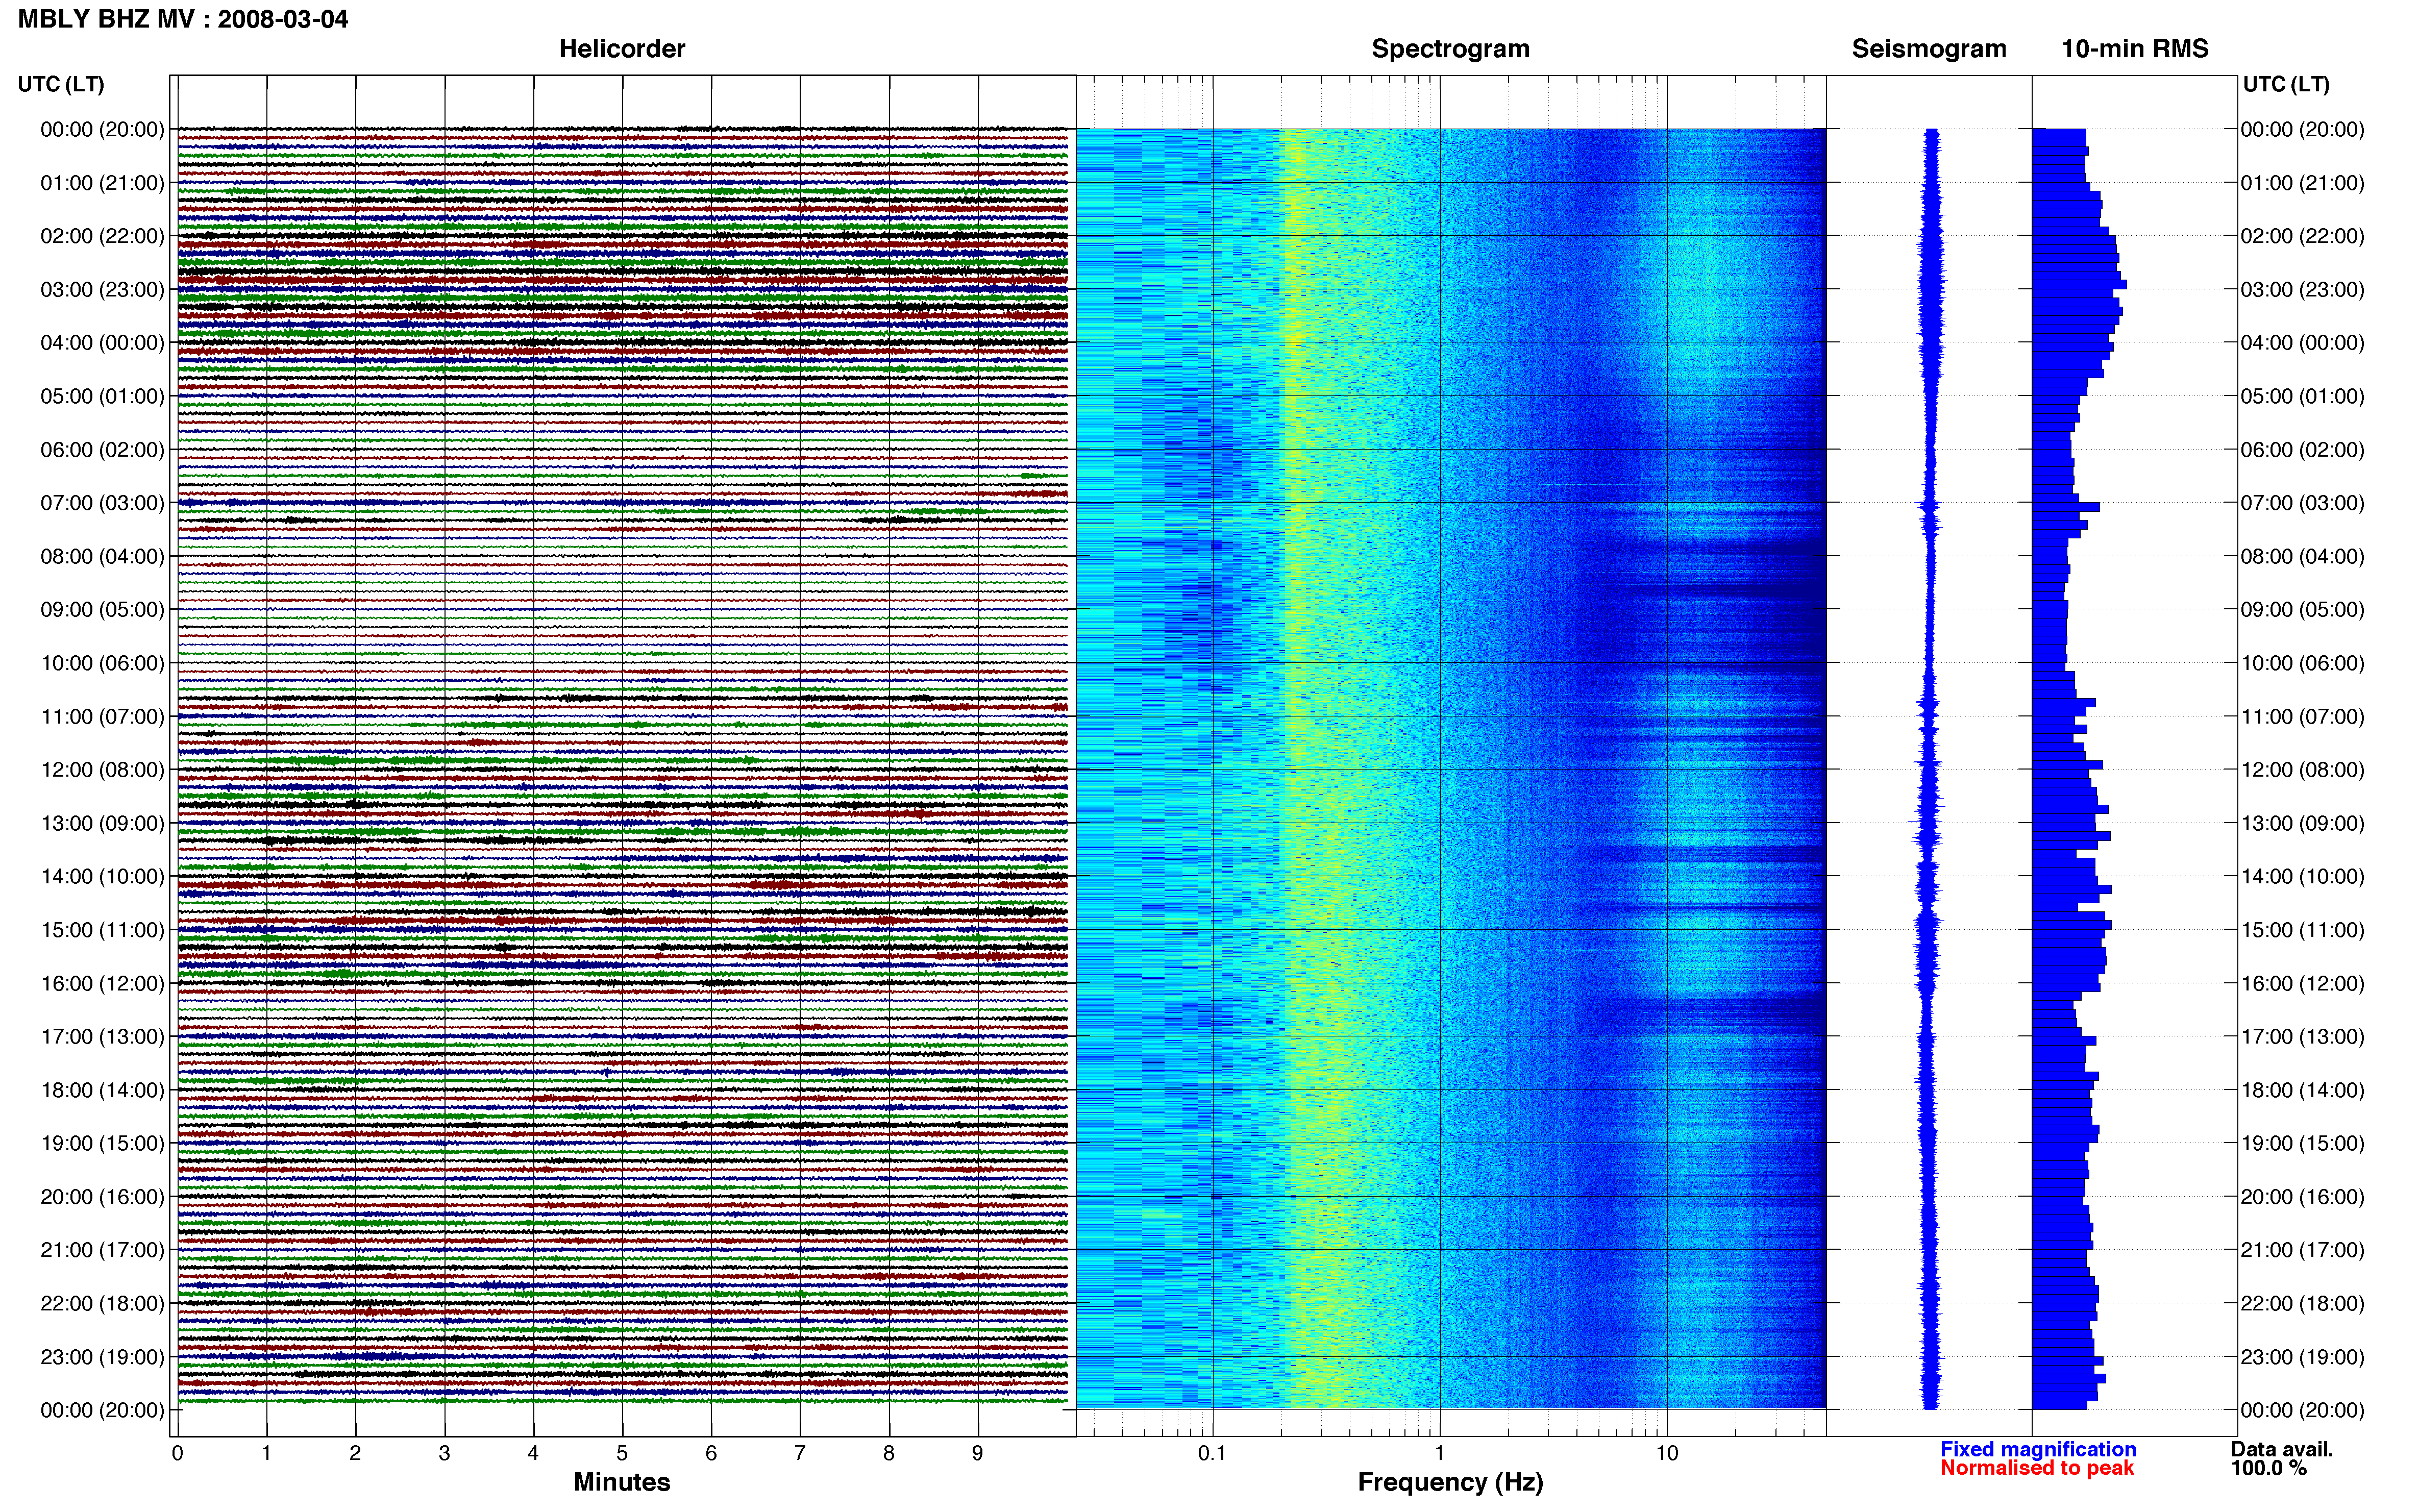Click the 10-min RMS panel heading
Image resolution: width=2419 pixels, height=1512 pixels.
tap(2135, 49)
